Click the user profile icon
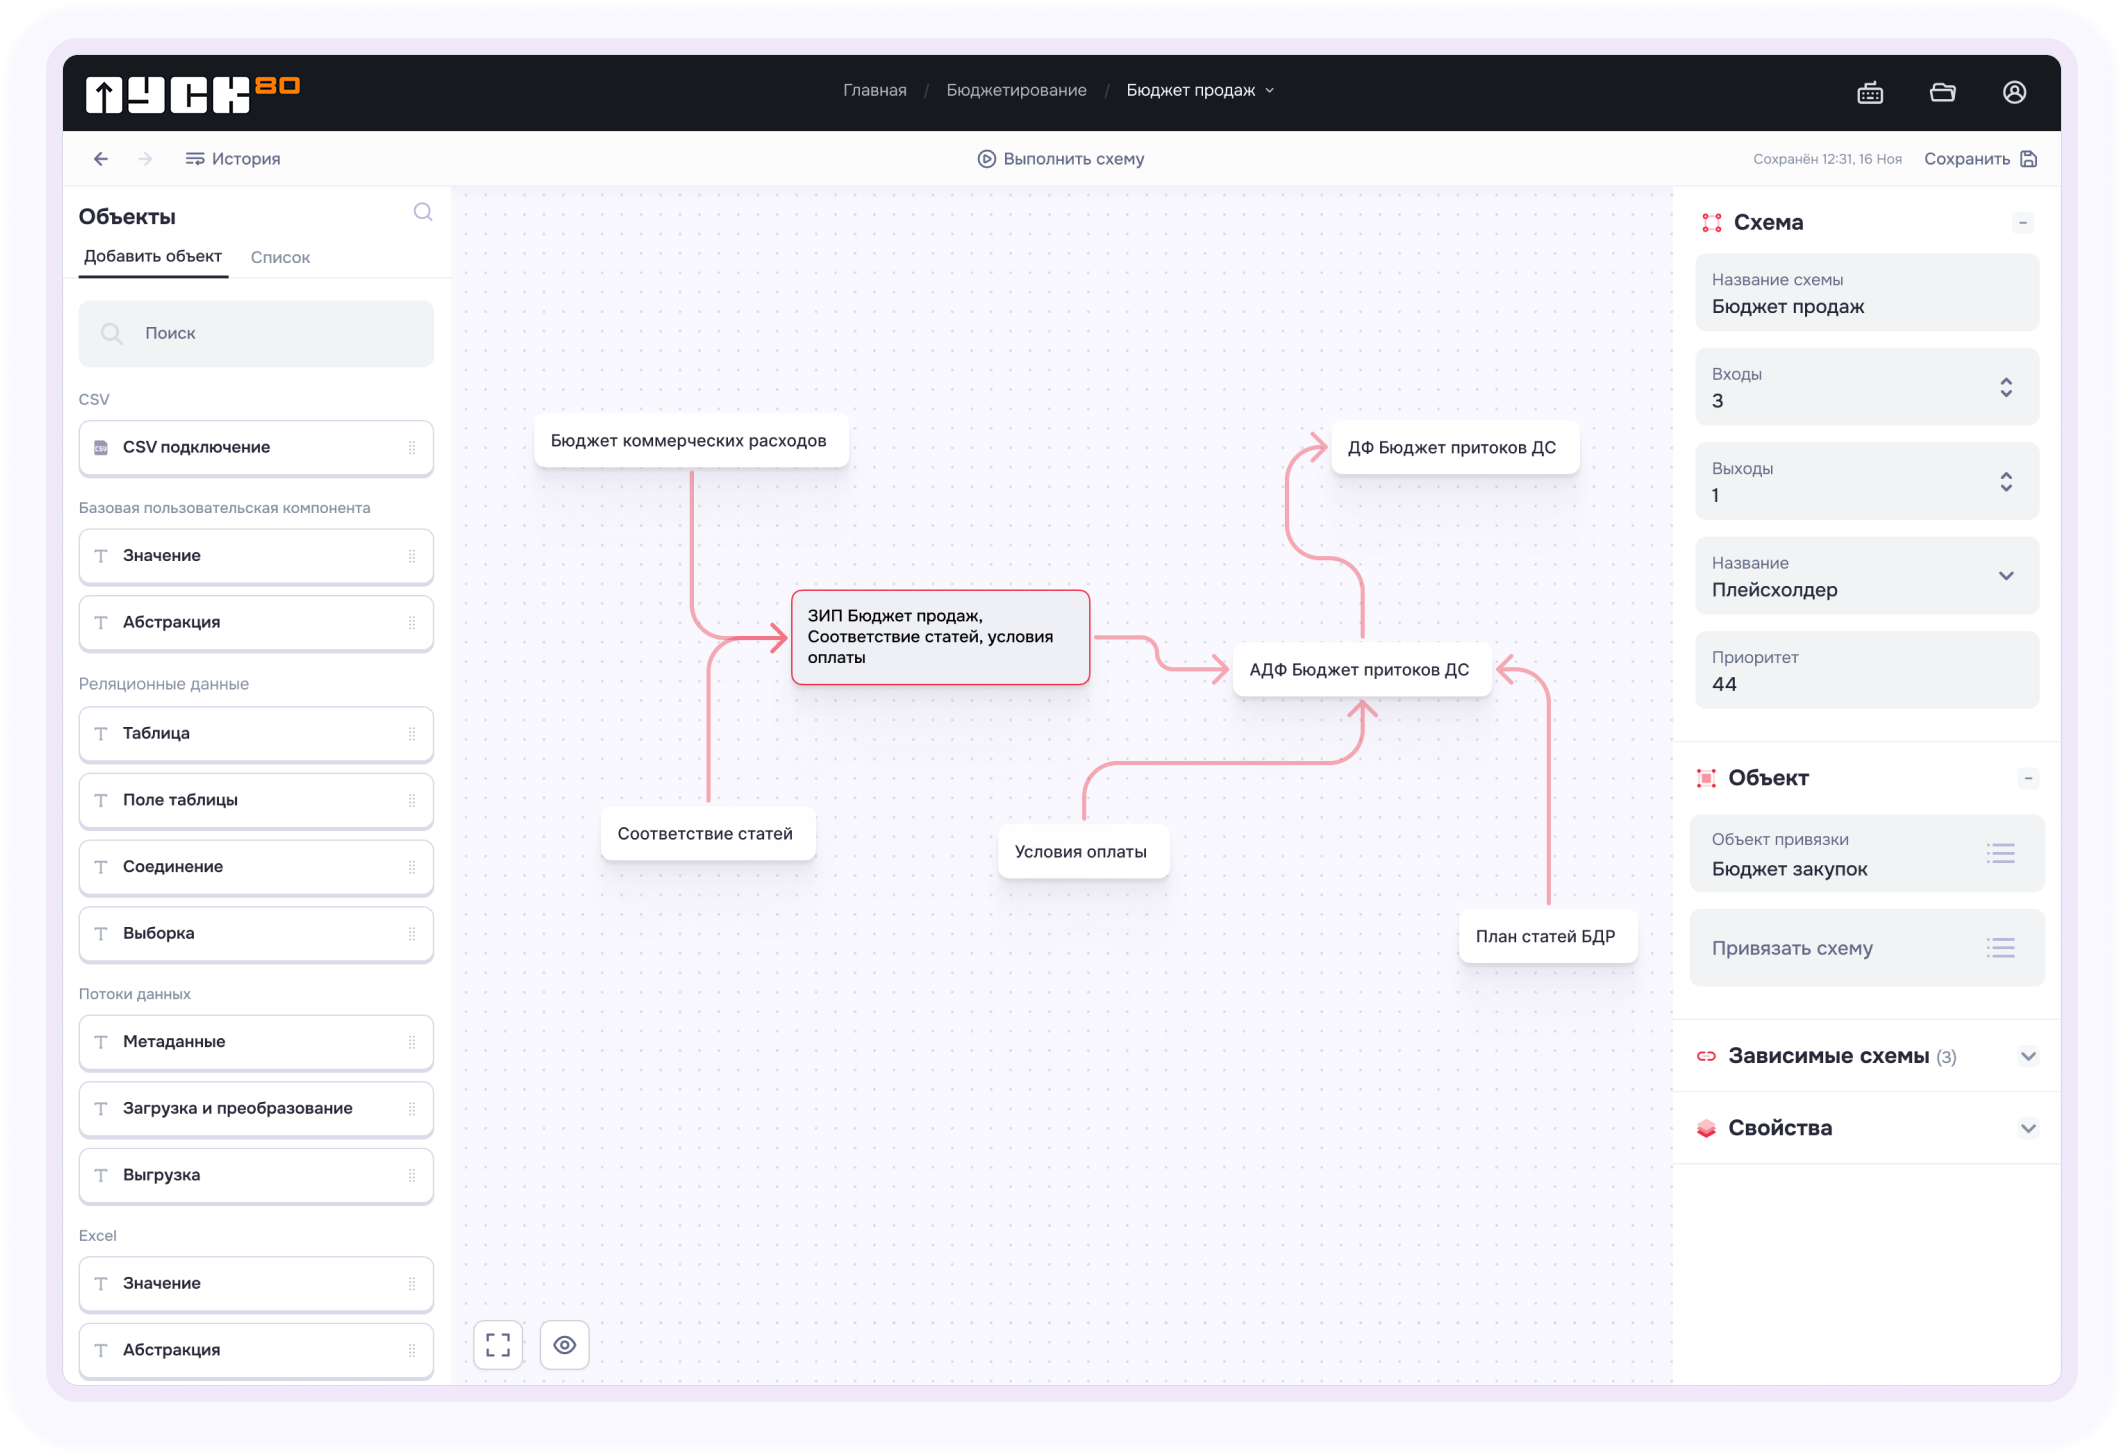 coord(2014,92)
